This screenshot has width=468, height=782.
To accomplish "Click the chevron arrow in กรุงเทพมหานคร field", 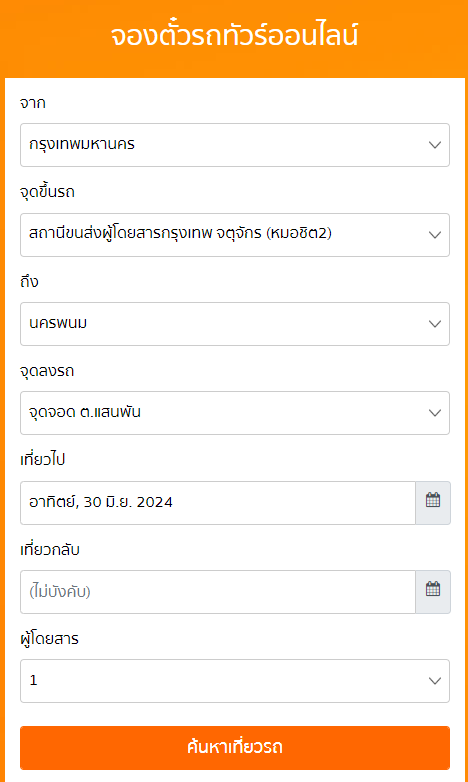I will [x=435, y=145].
